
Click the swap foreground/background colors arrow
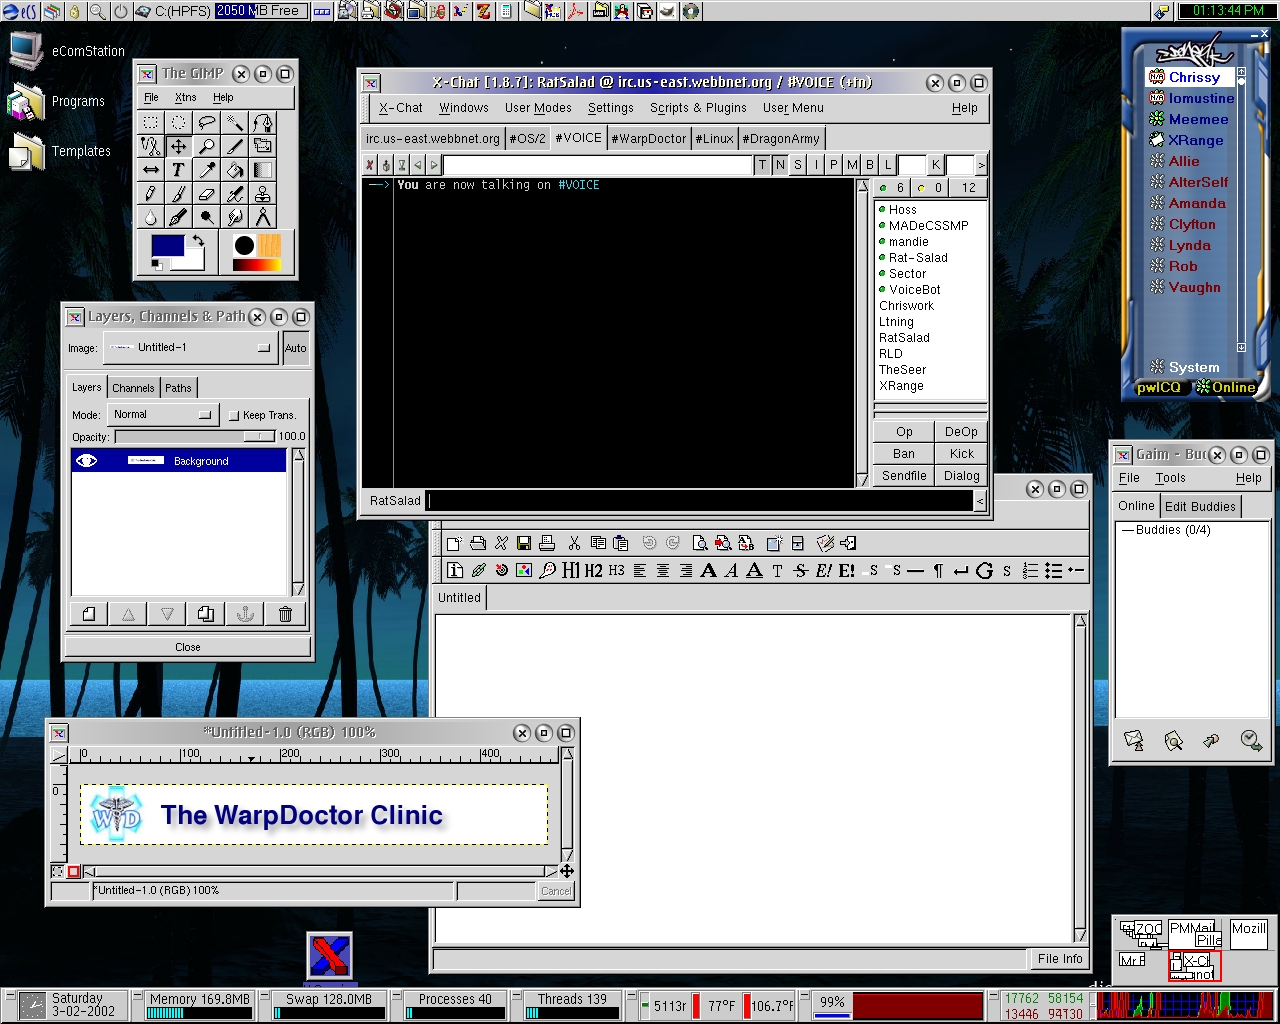(198, 240)
